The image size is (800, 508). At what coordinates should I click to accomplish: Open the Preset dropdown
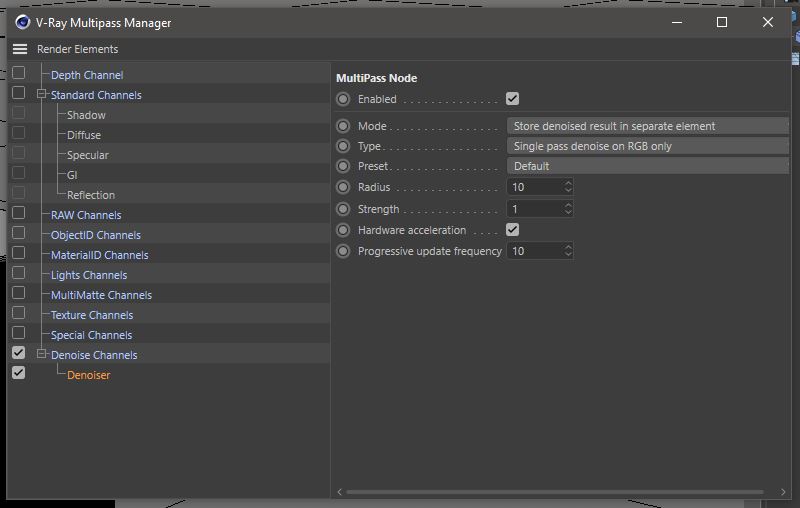point(648,166)
